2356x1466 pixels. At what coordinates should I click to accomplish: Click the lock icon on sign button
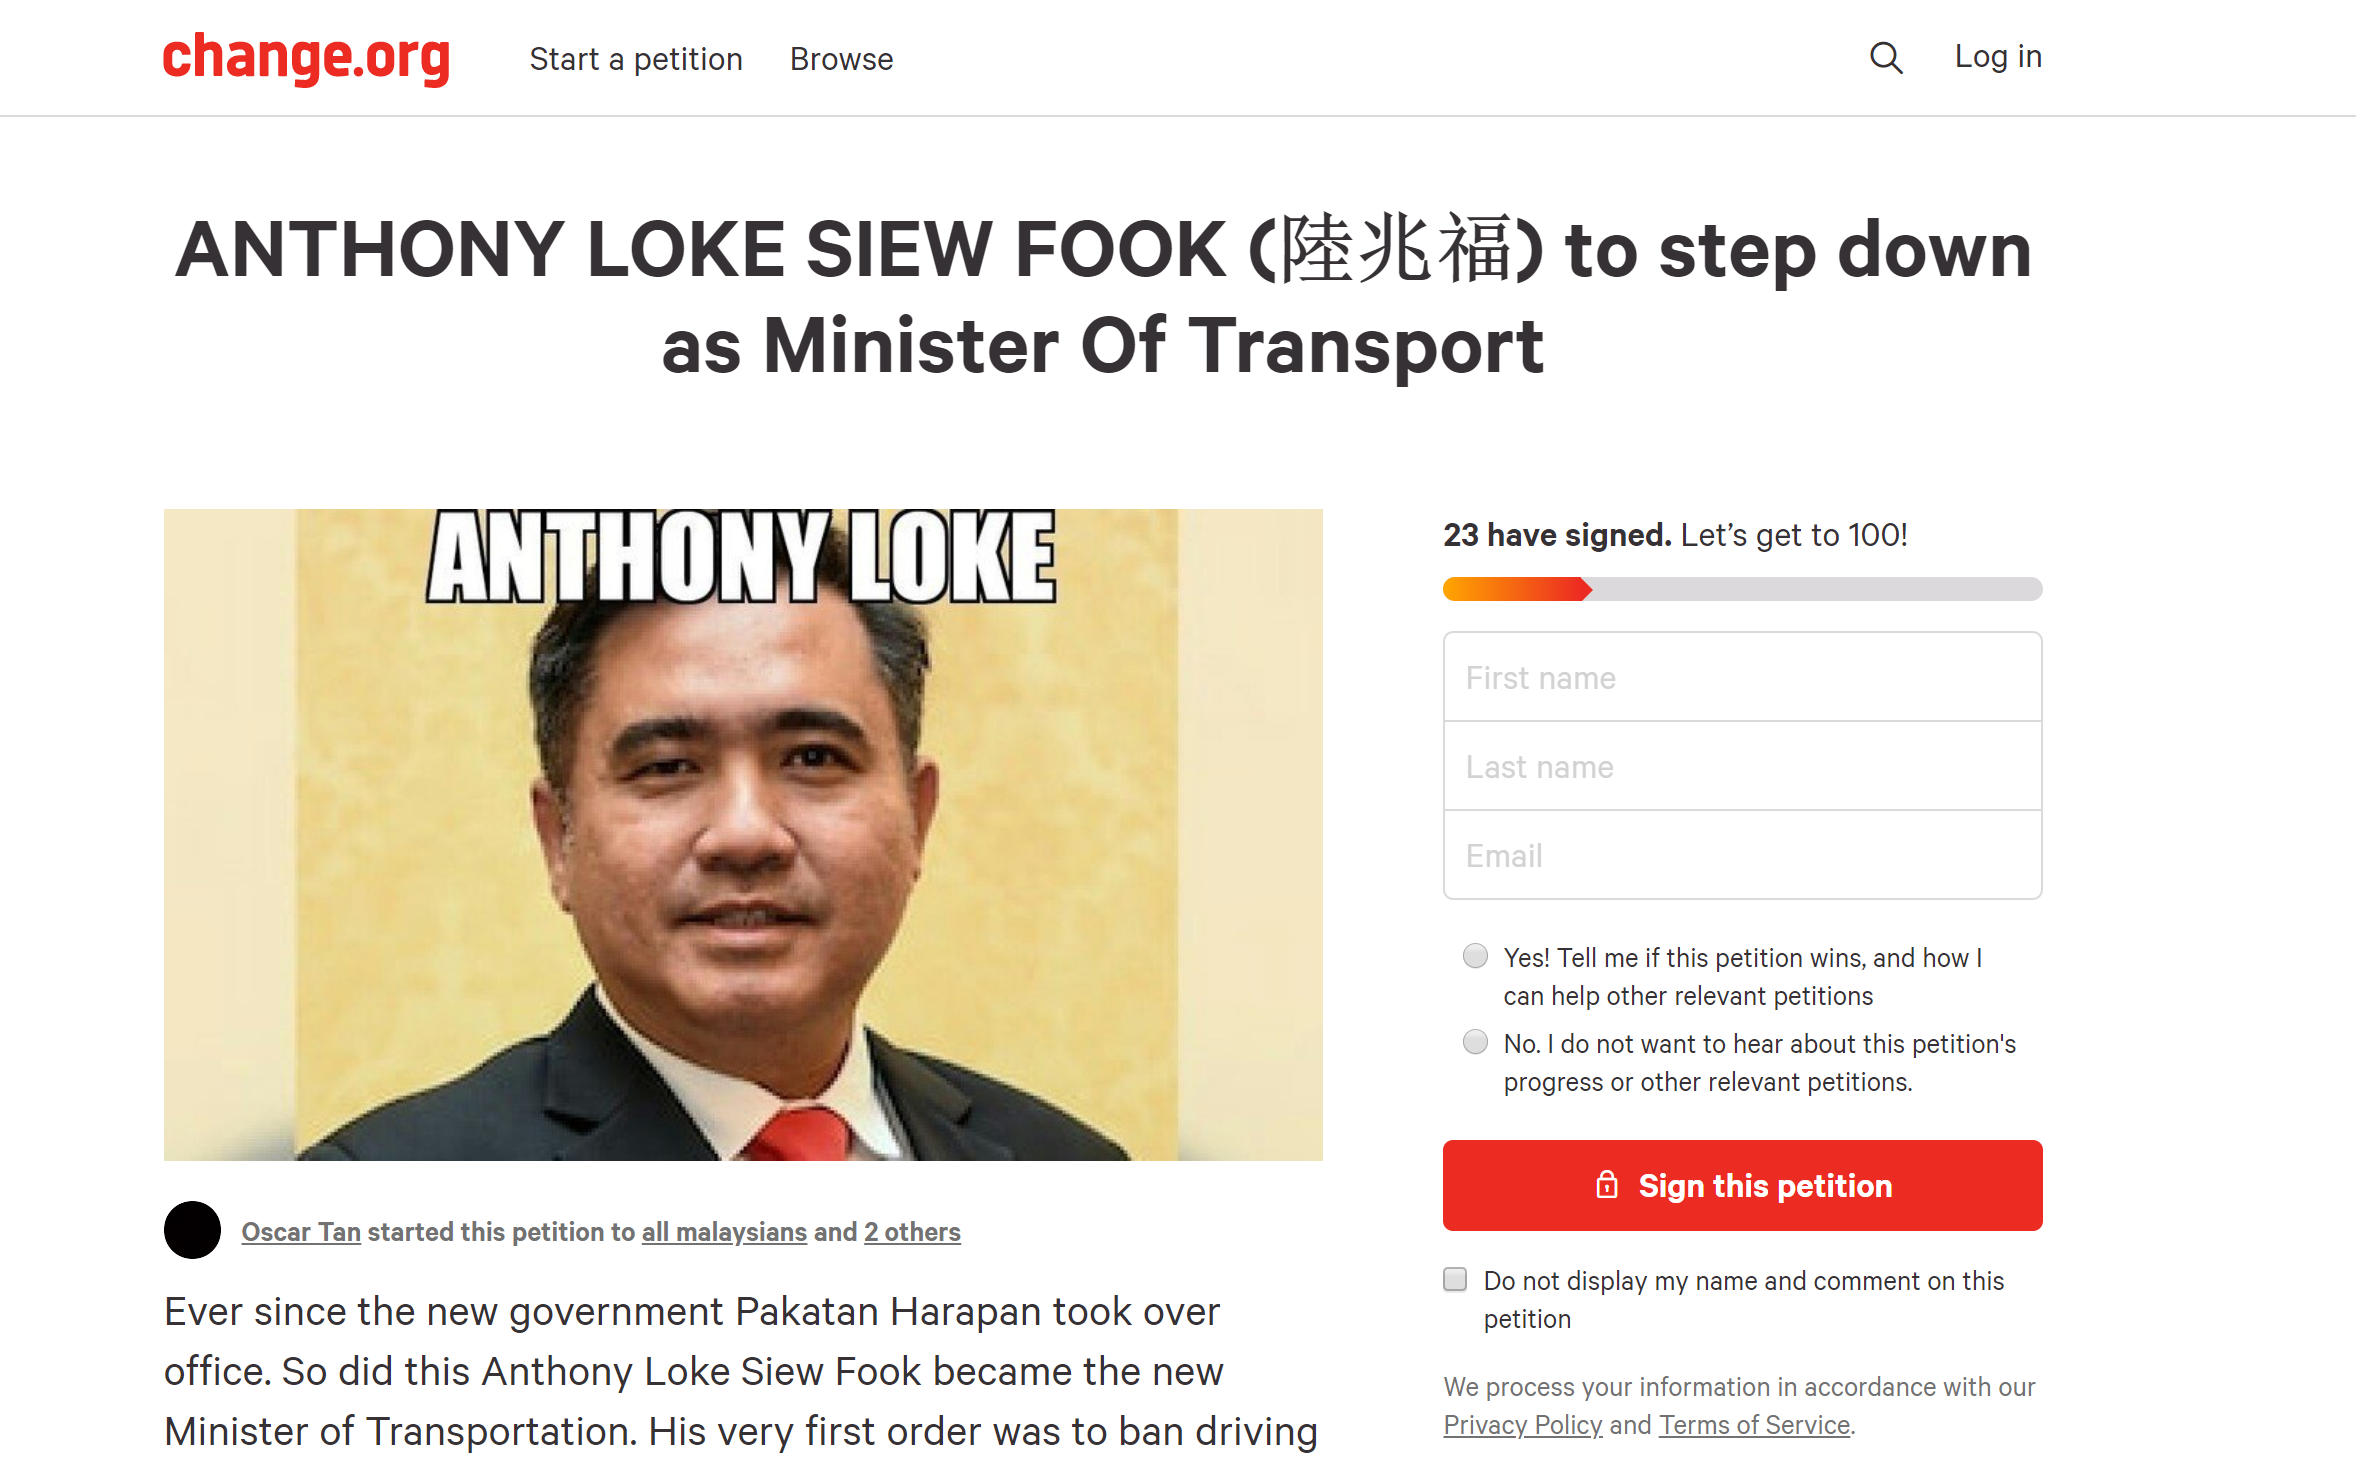click(1607, 1185)
